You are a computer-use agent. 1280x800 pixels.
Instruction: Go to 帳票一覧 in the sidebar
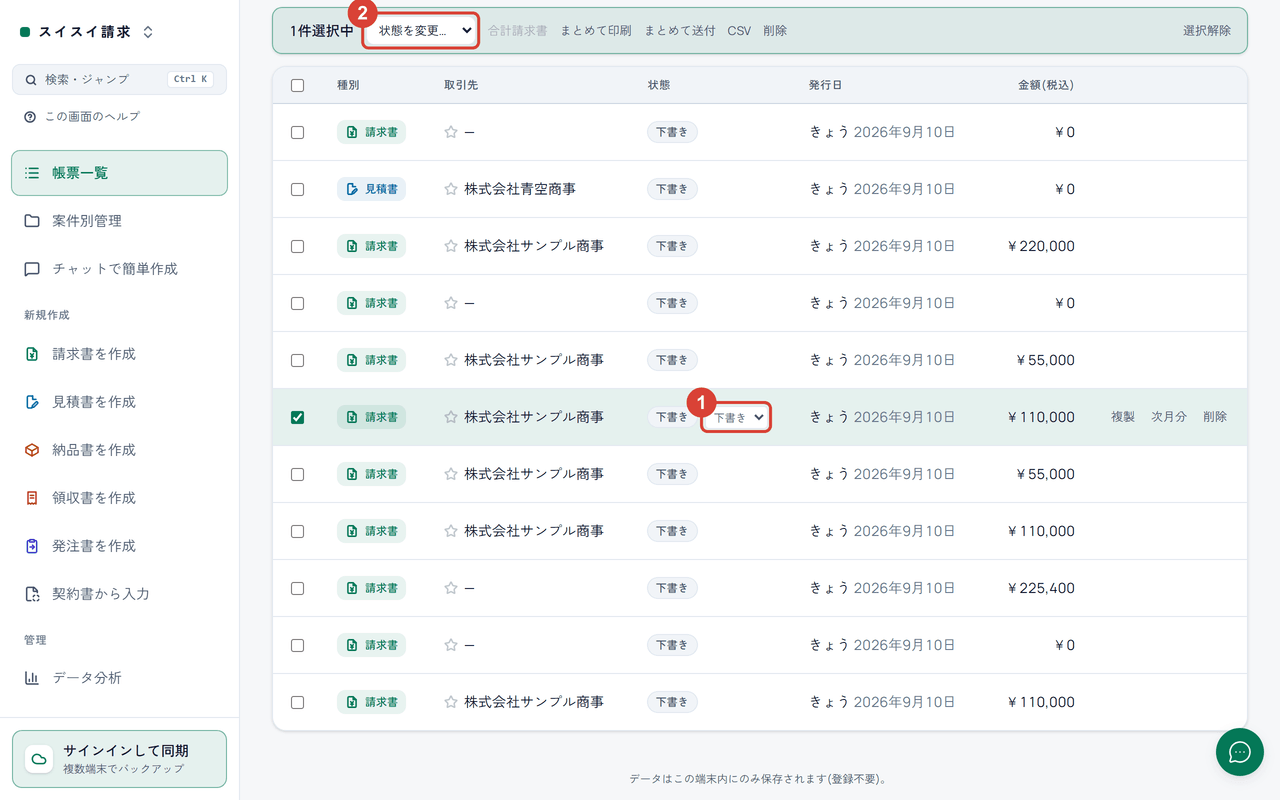pyautogui.click(x=120, y=173)
